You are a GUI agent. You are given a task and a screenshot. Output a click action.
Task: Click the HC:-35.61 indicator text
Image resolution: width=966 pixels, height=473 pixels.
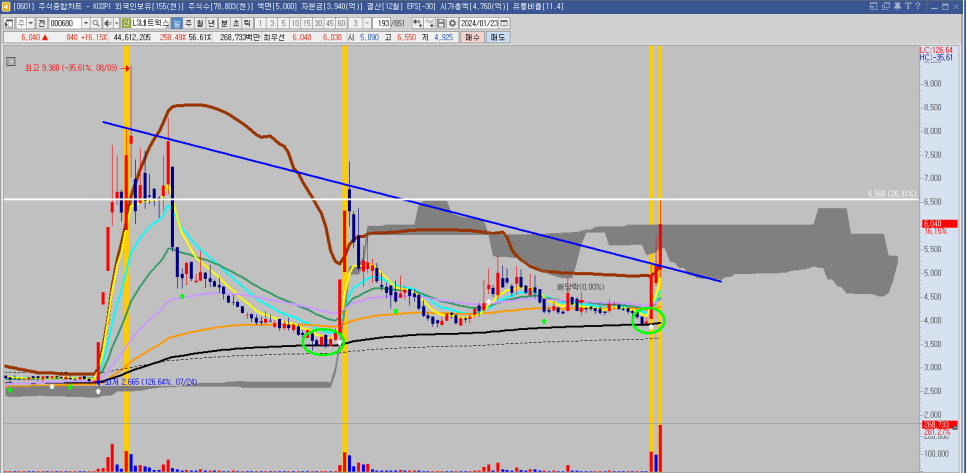pos(936,57)
